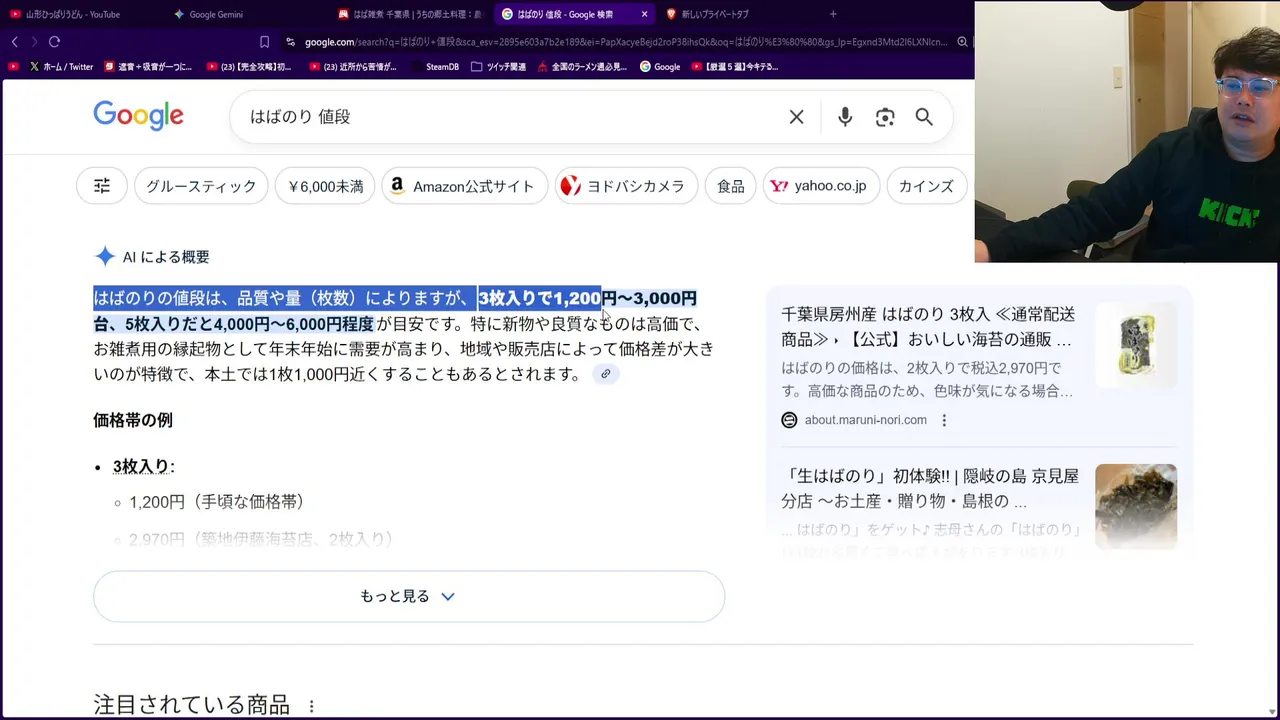Select the google.com URL in address bar
The height and width of the screenshot is (720, 1280).
tap(625, 42)
